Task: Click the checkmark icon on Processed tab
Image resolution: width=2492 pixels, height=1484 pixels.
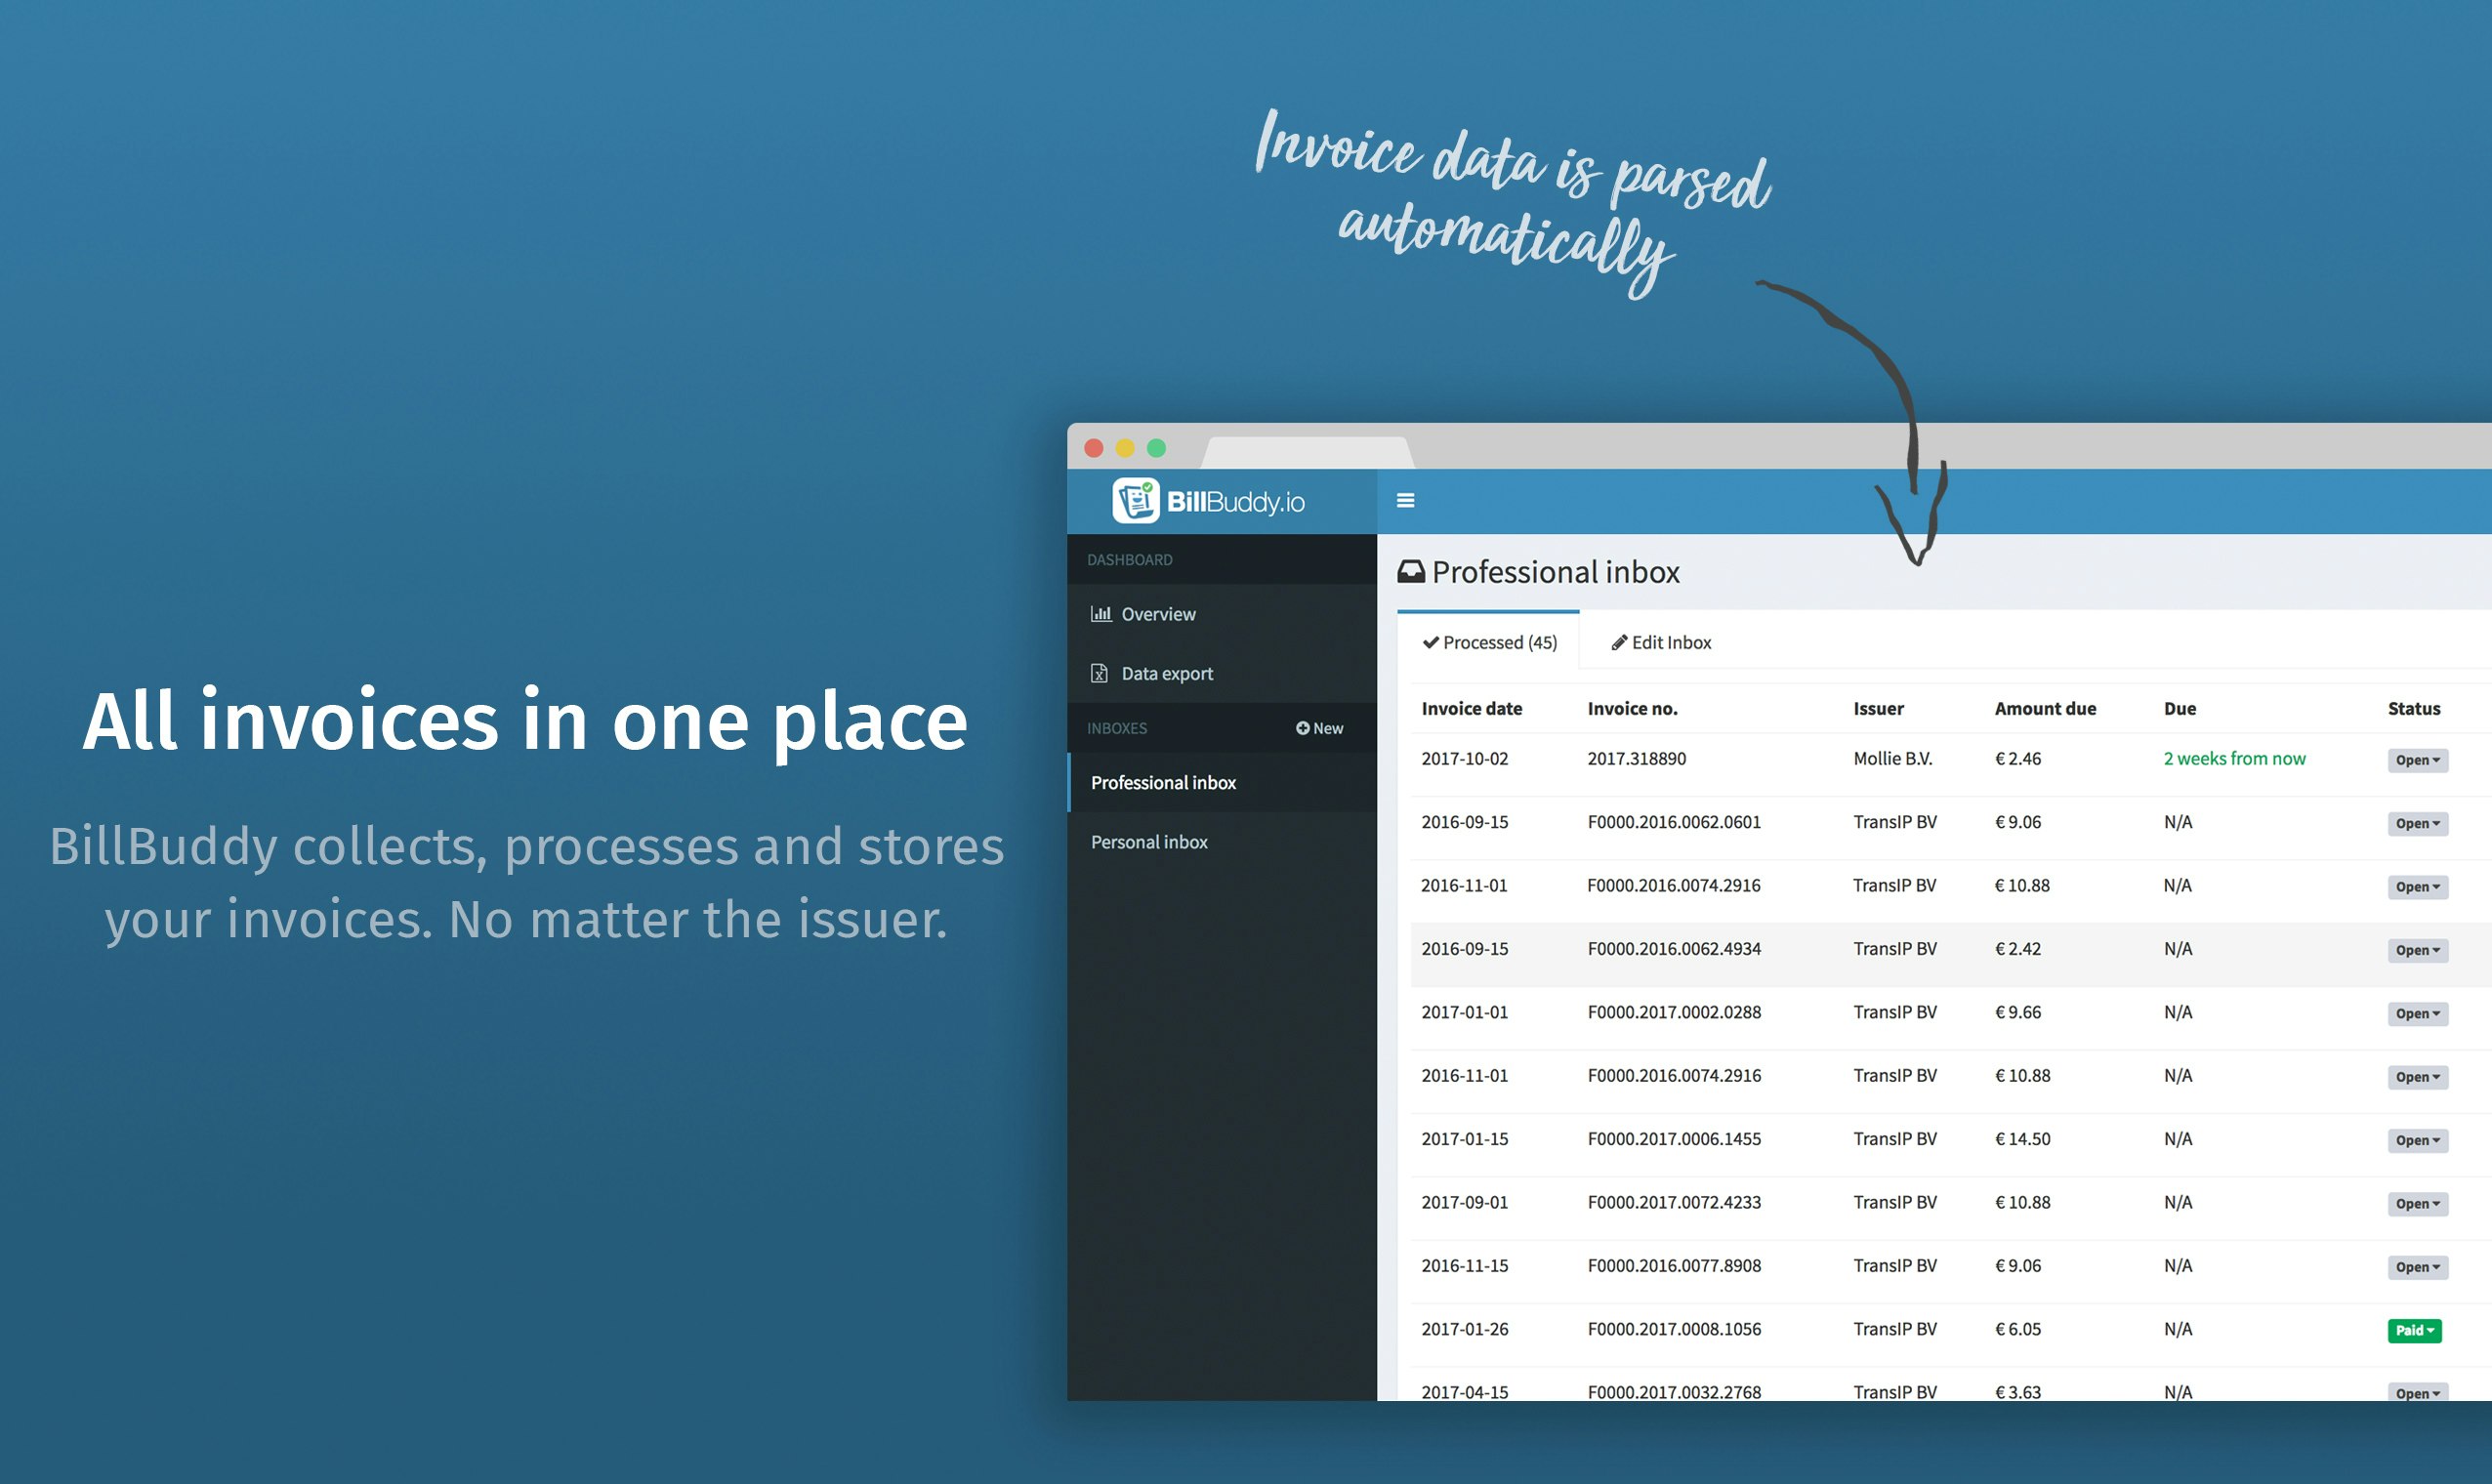Action: click(x=1430, y=642)
